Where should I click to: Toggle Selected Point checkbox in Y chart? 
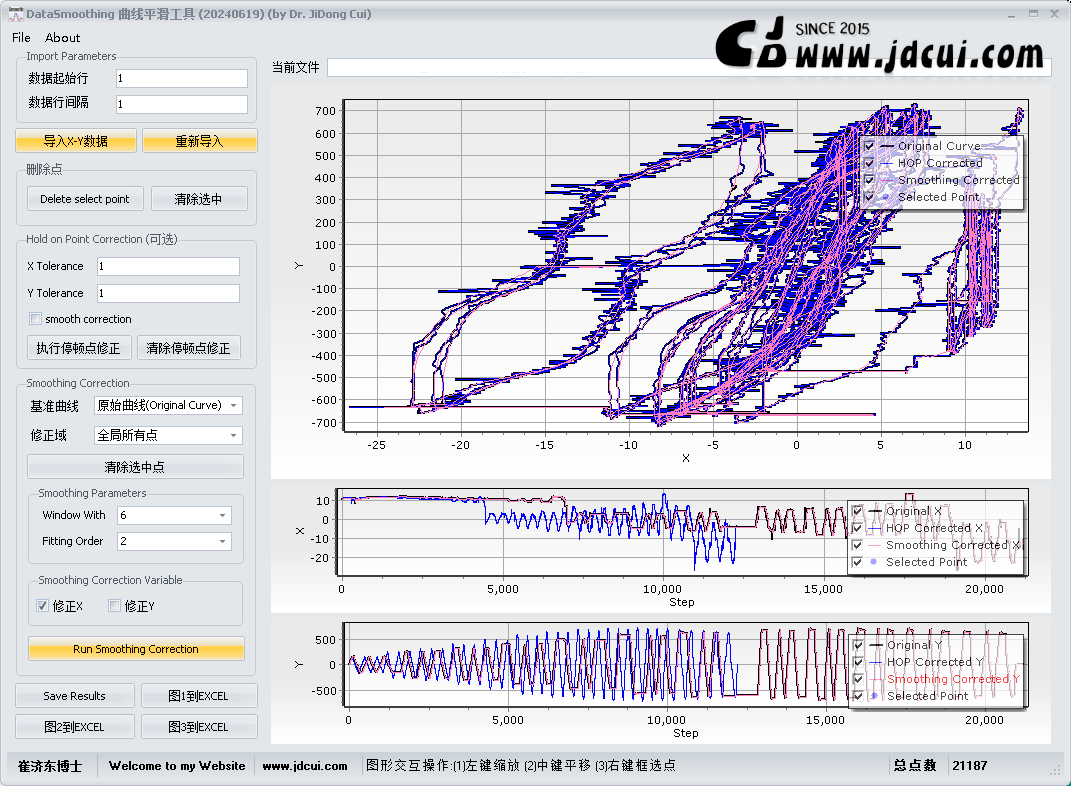pyautogui.click(x=859, y=697)
